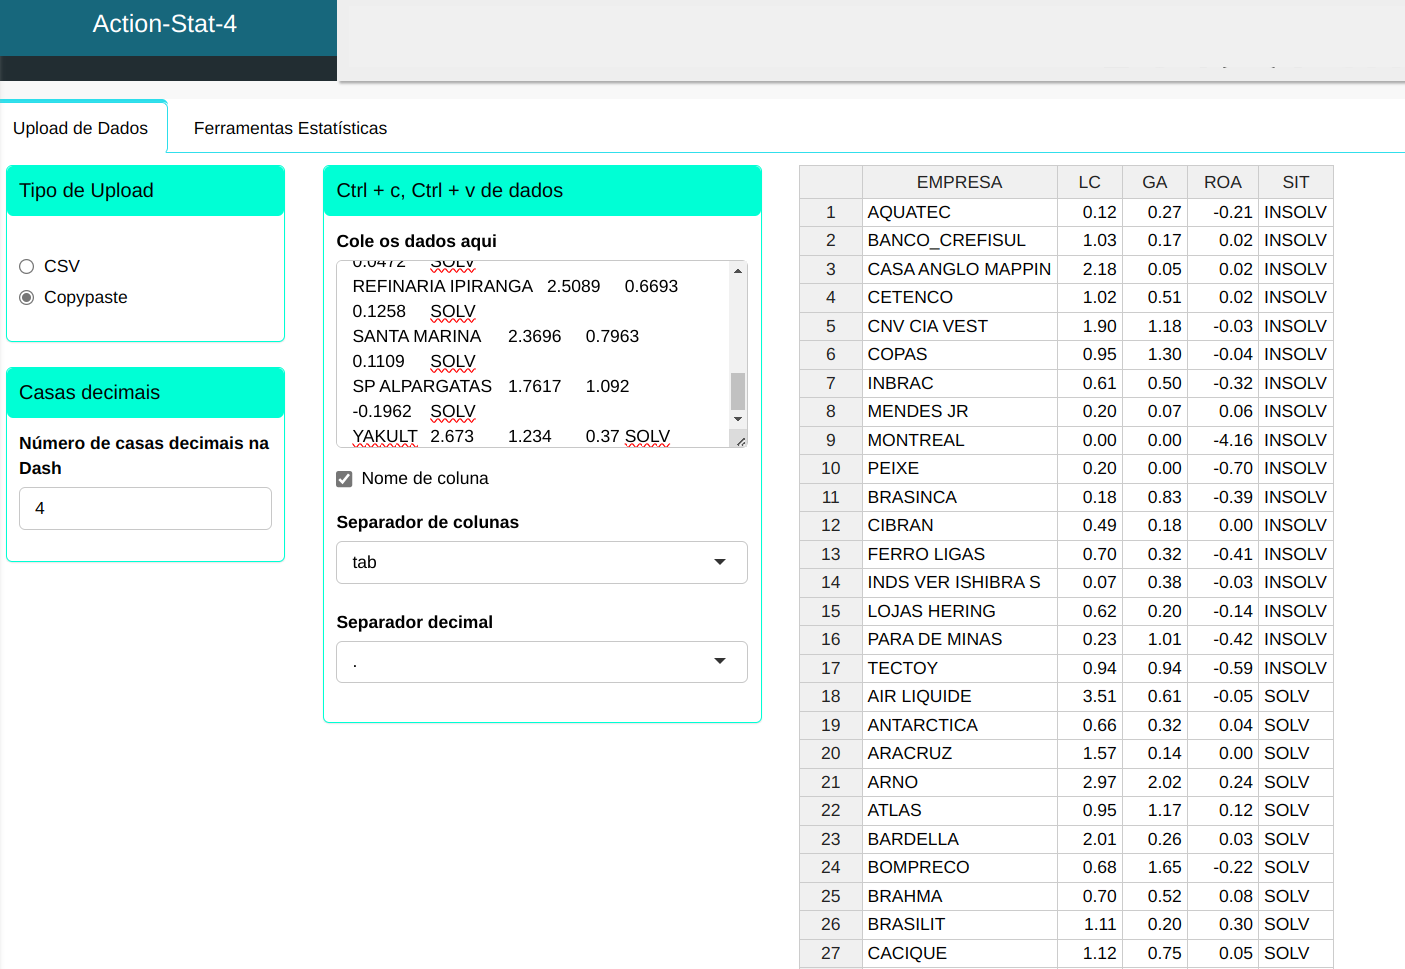Click the Action-Stat-4 app title
This screenshot has height=969, width=1405.
(x=165, y=24)
